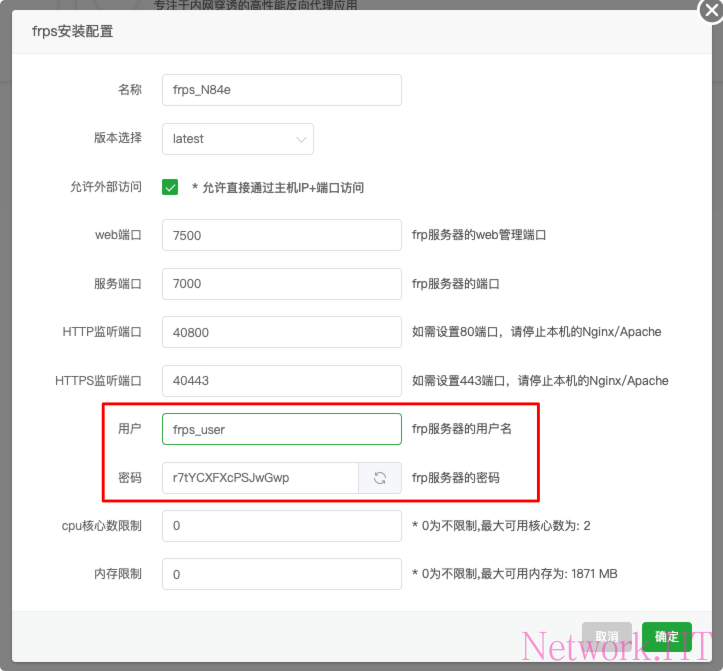Click the gray cancel button

click(606, 637)
